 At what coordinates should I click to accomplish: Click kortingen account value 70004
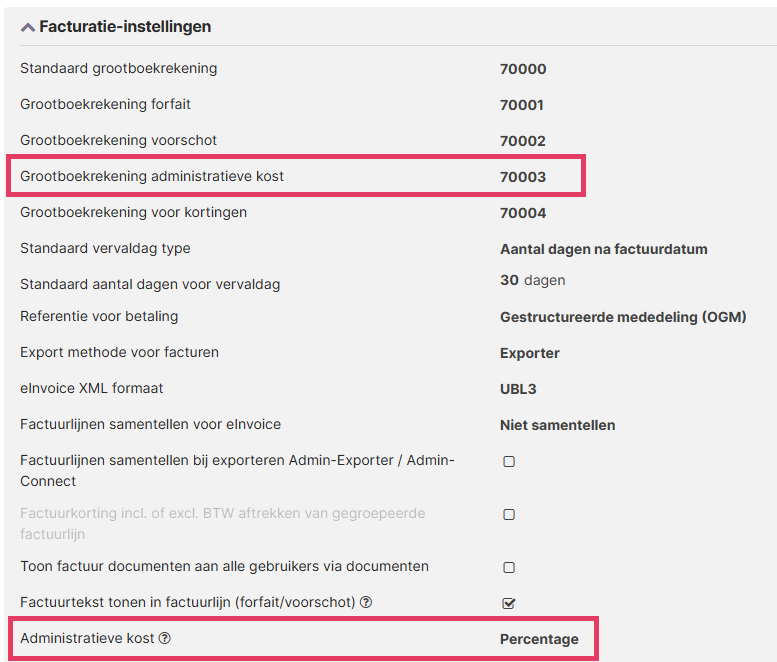pos(523,213)
